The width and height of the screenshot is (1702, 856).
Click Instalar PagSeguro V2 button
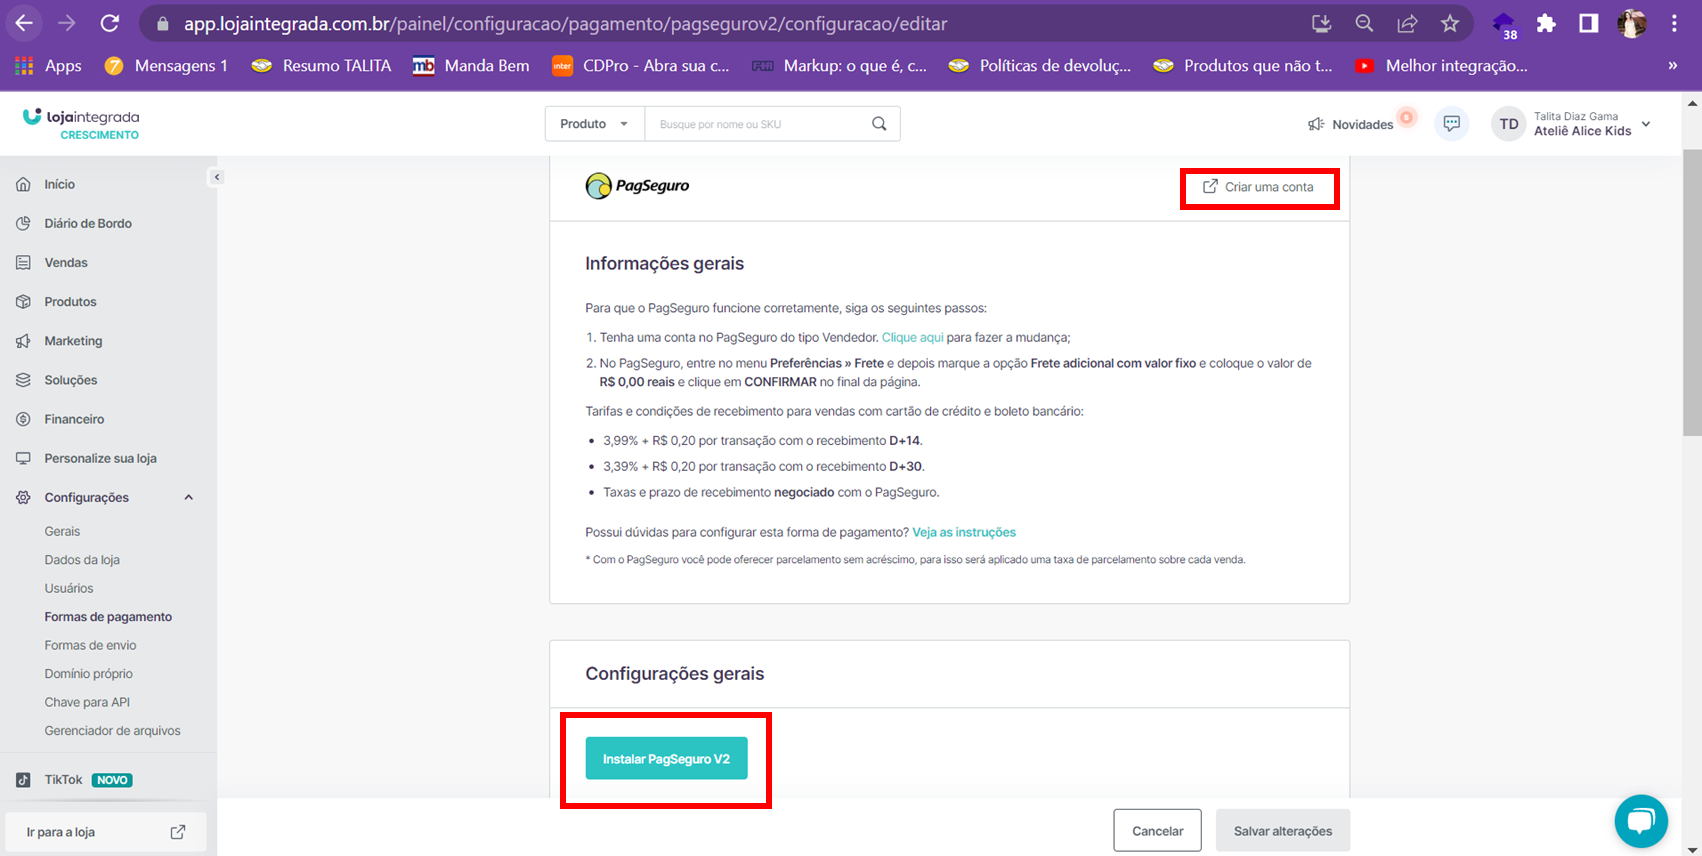pos(666,759)
